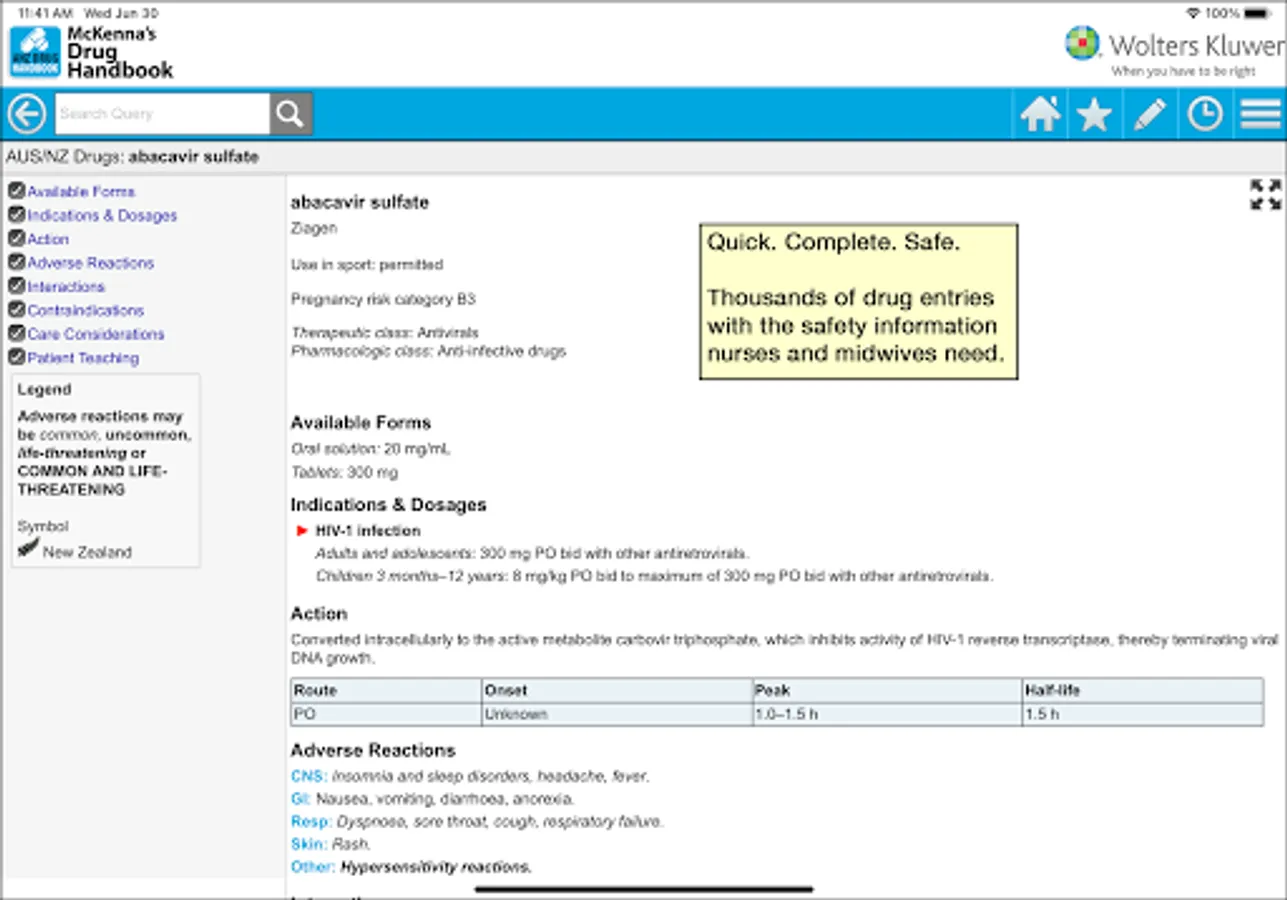The height and width of the screenshot is (900, 1287).
Task: Toggle the Care Considerations checkbox
Action: point(16,334)
